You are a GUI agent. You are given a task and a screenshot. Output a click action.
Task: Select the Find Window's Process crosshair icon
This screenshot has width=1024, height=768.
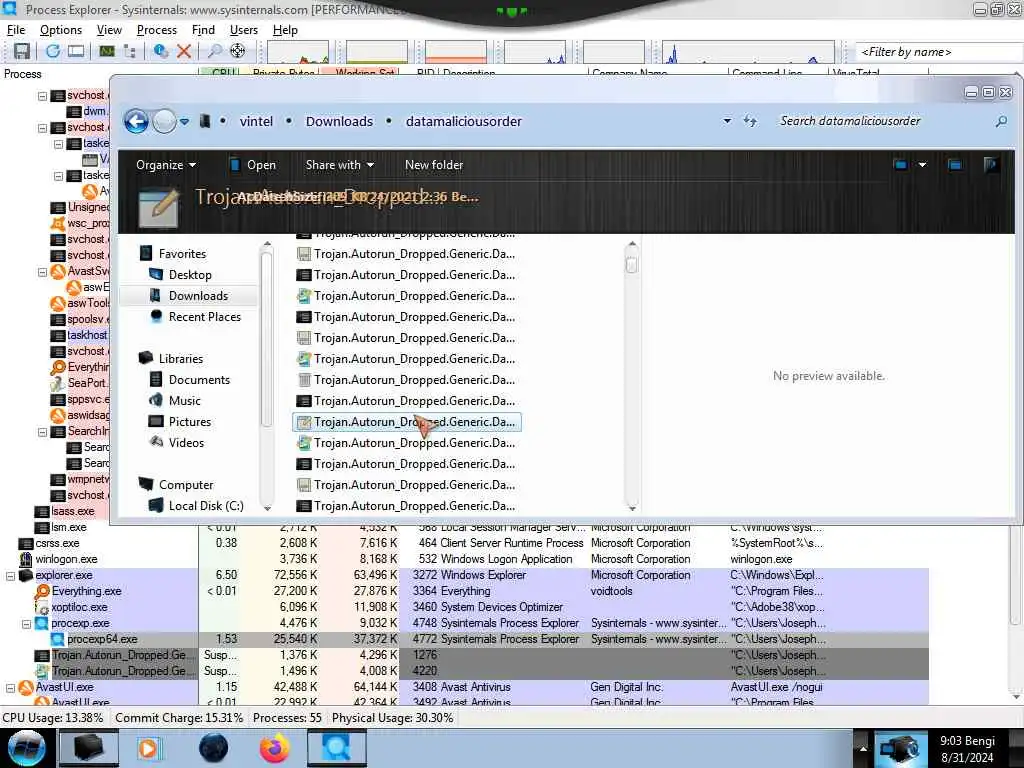238,51
